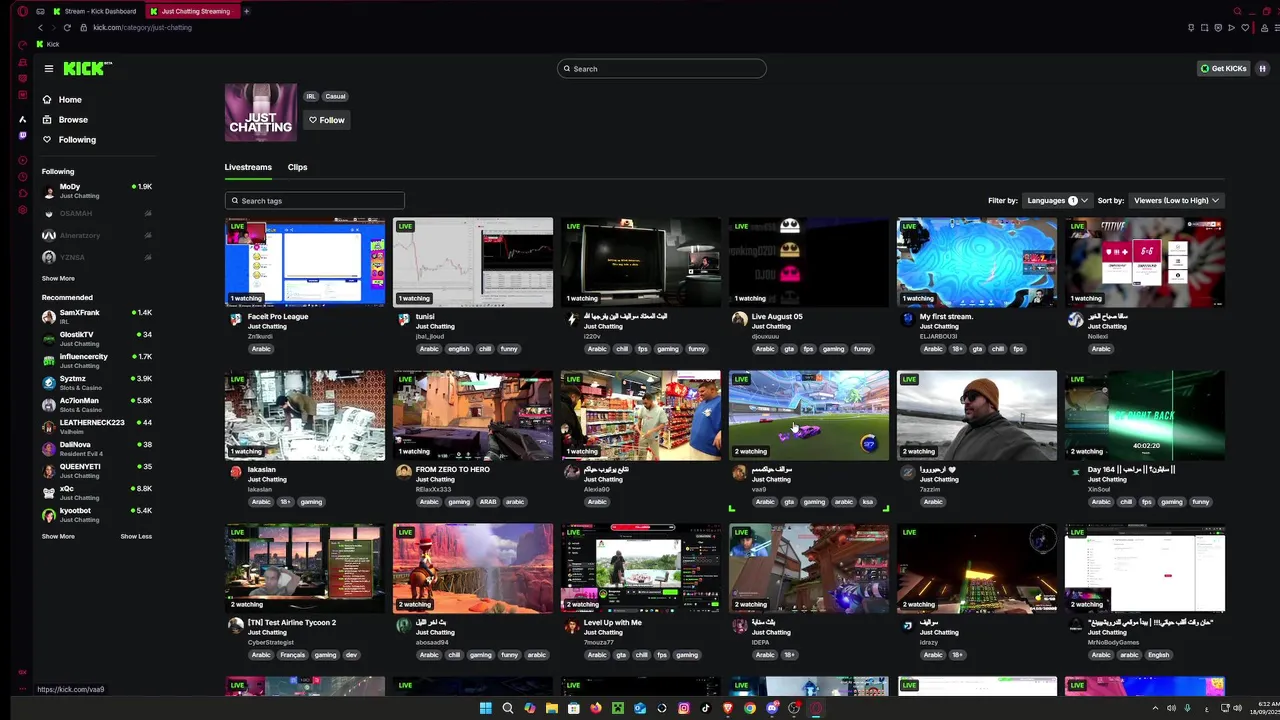Open the Viewers (Low to High) sort dropdown
The image size is (1280, 720).
[1174, 200]
